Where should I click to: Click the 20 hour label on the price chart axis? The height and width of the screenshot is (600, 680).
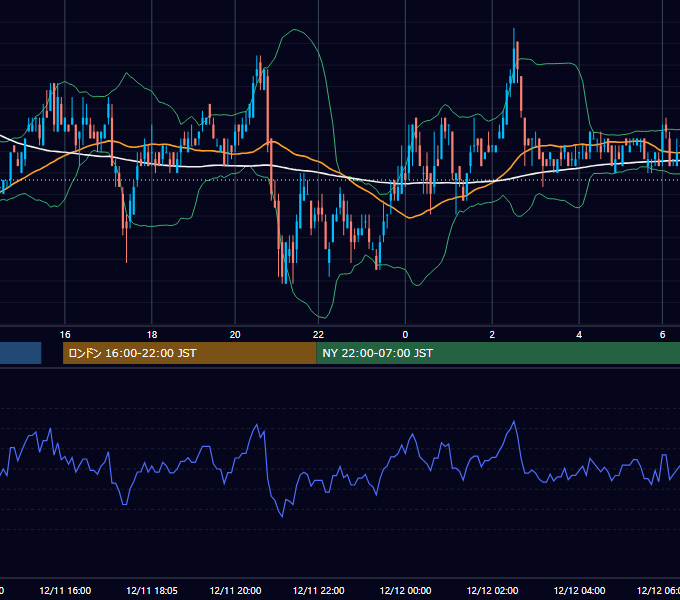(x=235, y=335)
